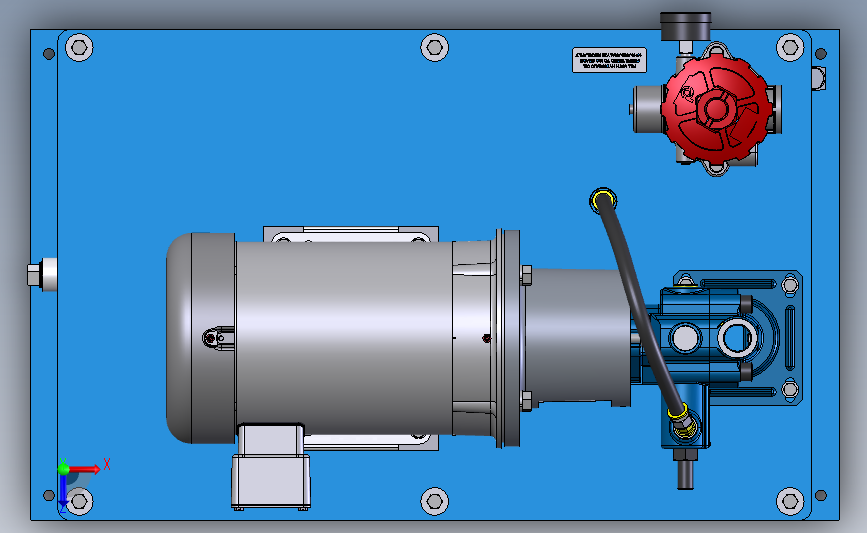867x533 pixels.
Task: Select the motor junction box
Action: tap(271, 466)
